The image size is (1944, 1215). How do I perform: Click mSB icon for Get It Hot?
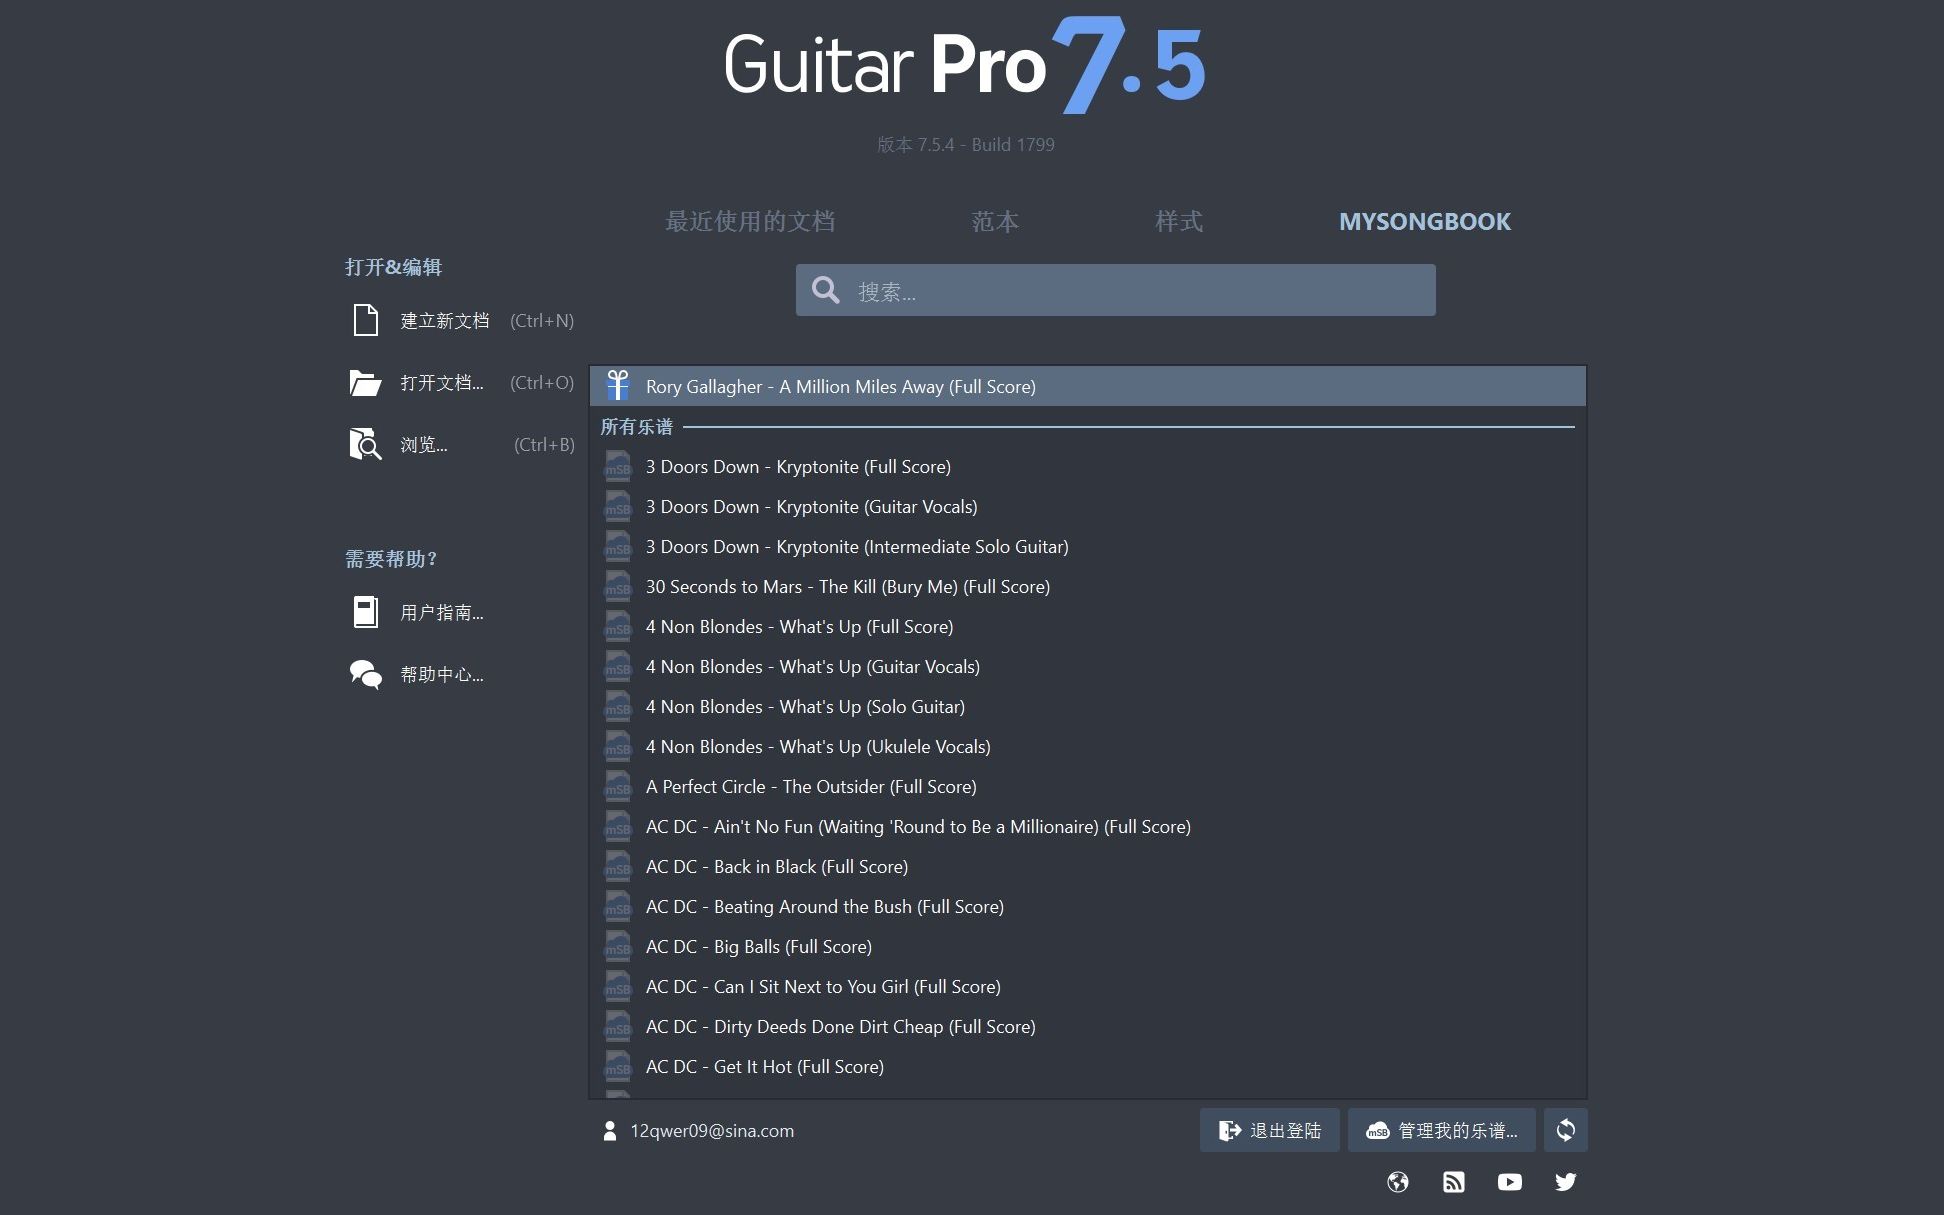pyautogui.click(x=618, y=1067)
